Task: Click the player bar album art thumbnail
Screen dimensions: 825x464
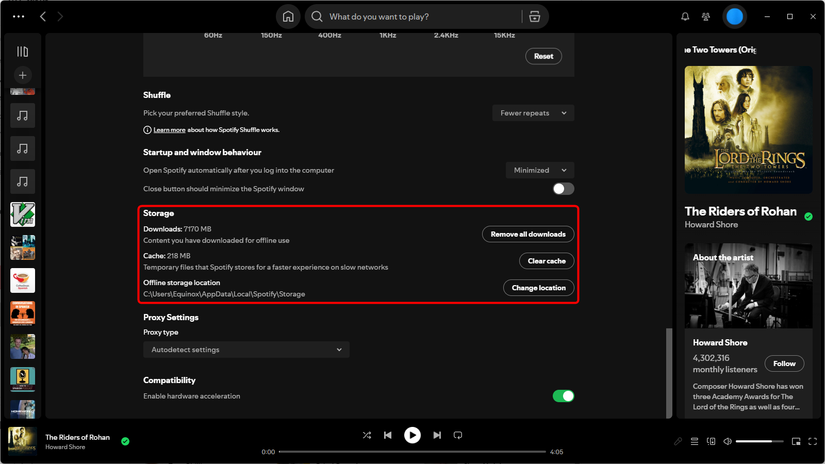Action: [x=22, y=441]
